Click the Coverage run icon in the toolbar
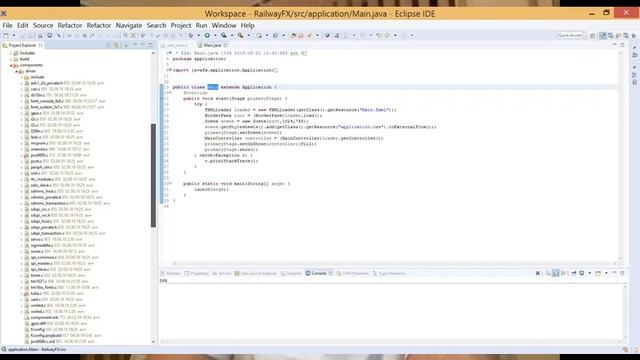640x360 pixels. click(224, 36)
